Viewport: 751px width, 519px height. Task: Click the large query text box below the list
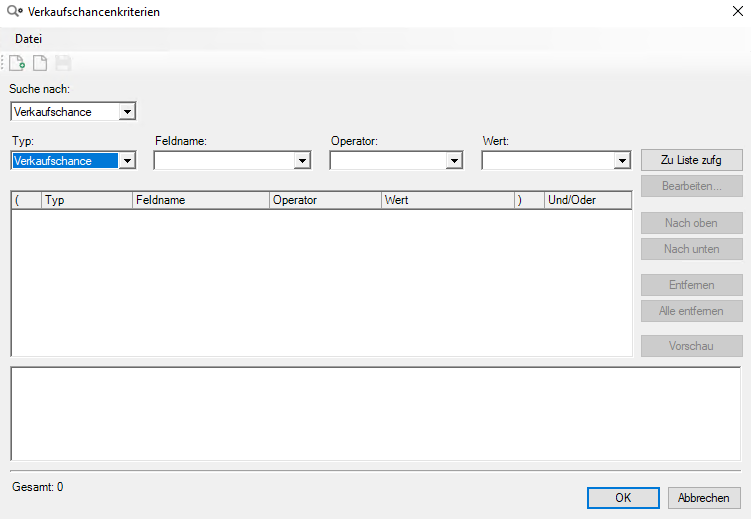[x=376, y=414]
